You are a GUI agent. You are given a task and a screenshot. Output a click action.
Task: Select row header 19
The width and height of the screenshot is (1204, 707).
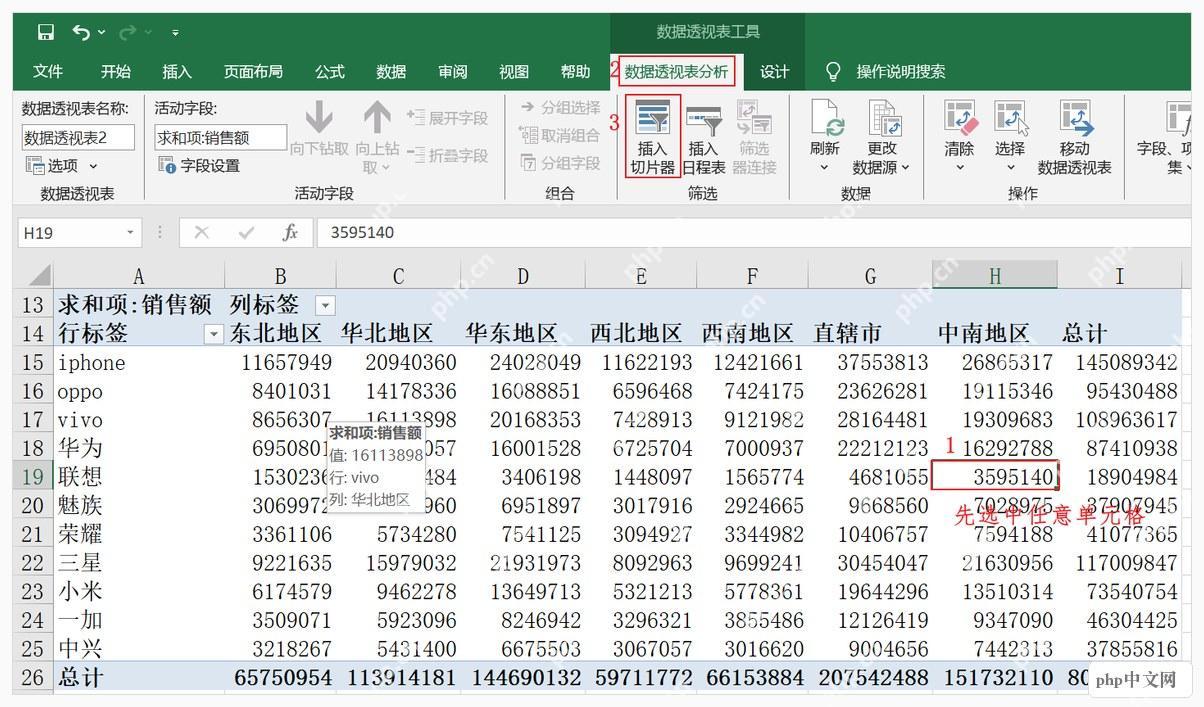coord(33,476)
